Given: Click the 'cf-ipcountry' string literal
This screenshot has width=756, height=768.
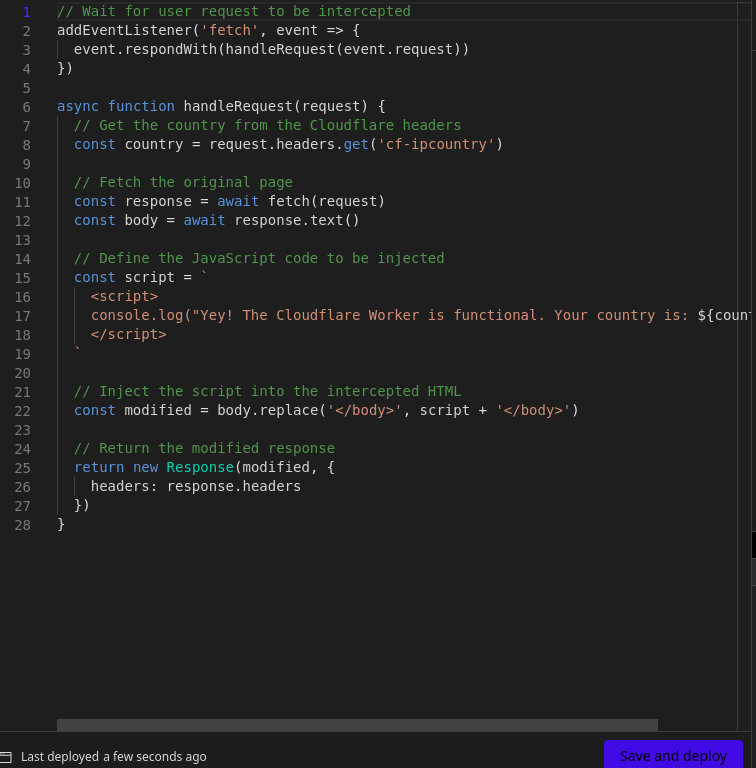Looking at the screenshot, I should pos(436,144).
